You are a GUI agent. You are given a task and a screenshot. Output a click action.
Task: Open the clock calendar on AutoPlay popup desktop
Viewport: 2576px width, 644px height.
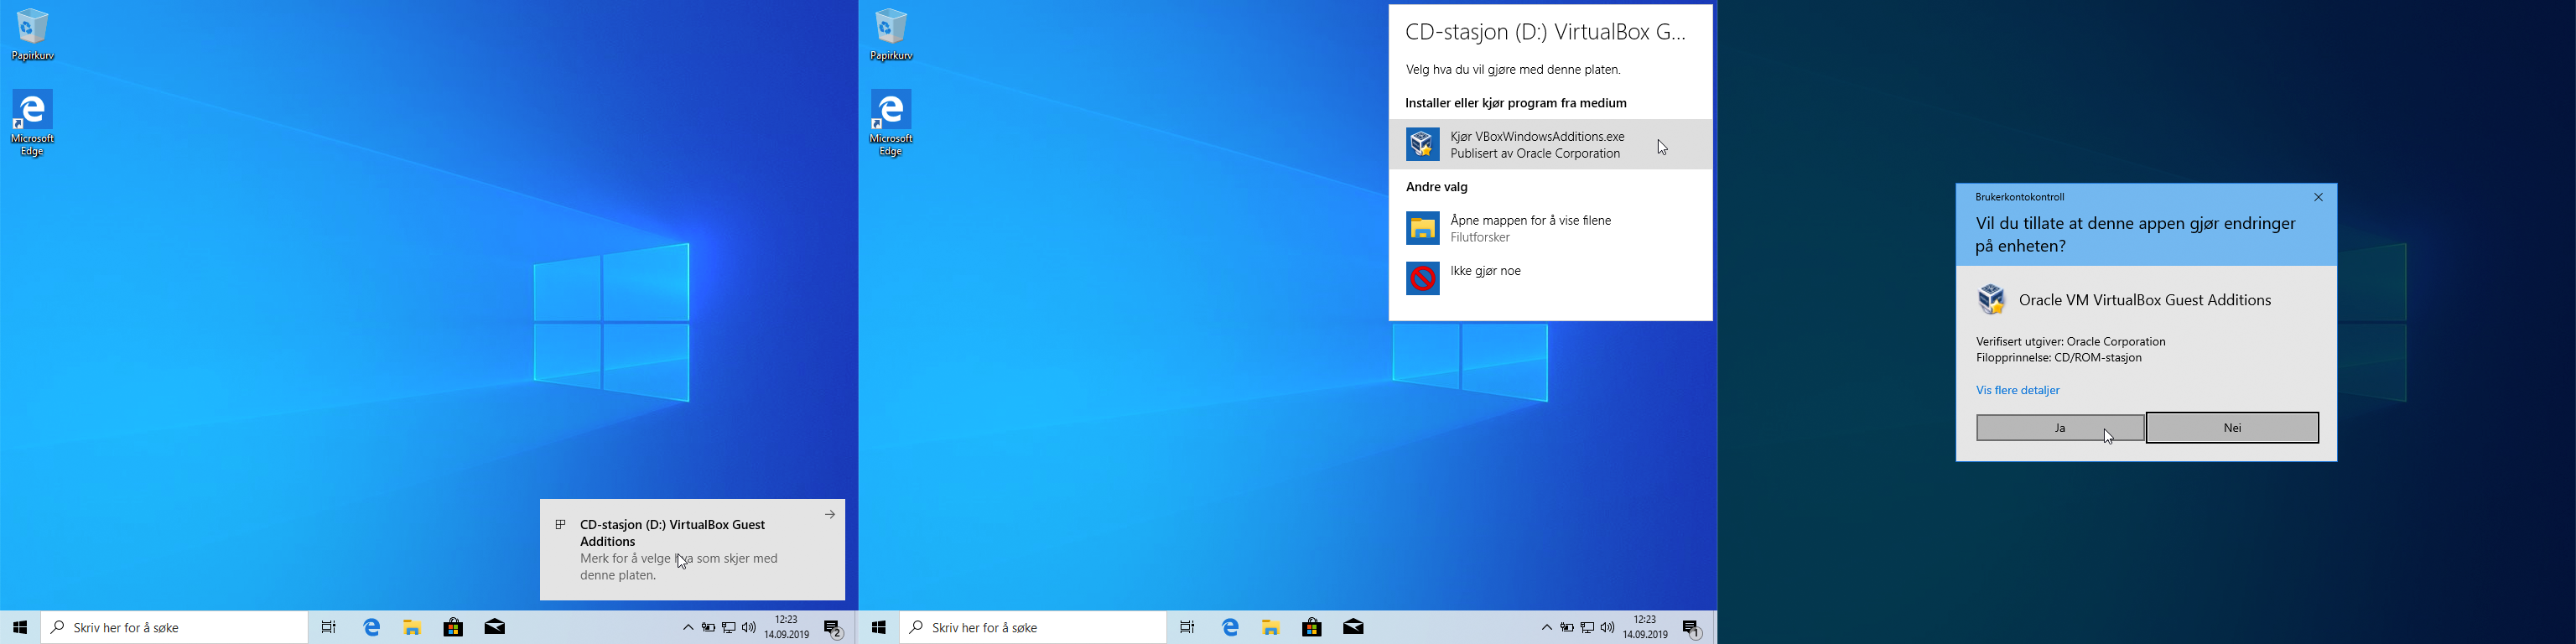click(x=1646, y=627)
